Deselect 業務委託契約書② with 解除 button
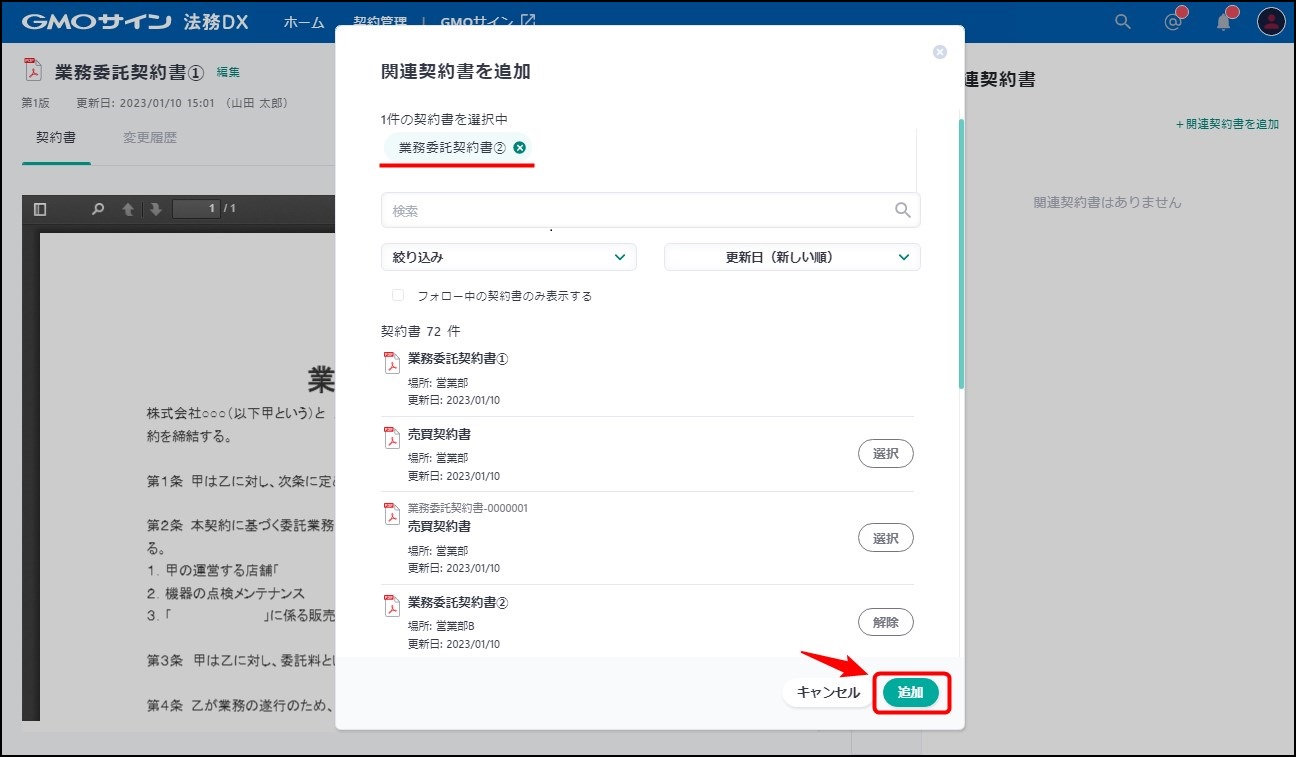The width and height of the screenshot is (1296, 757). pos(885,622)
